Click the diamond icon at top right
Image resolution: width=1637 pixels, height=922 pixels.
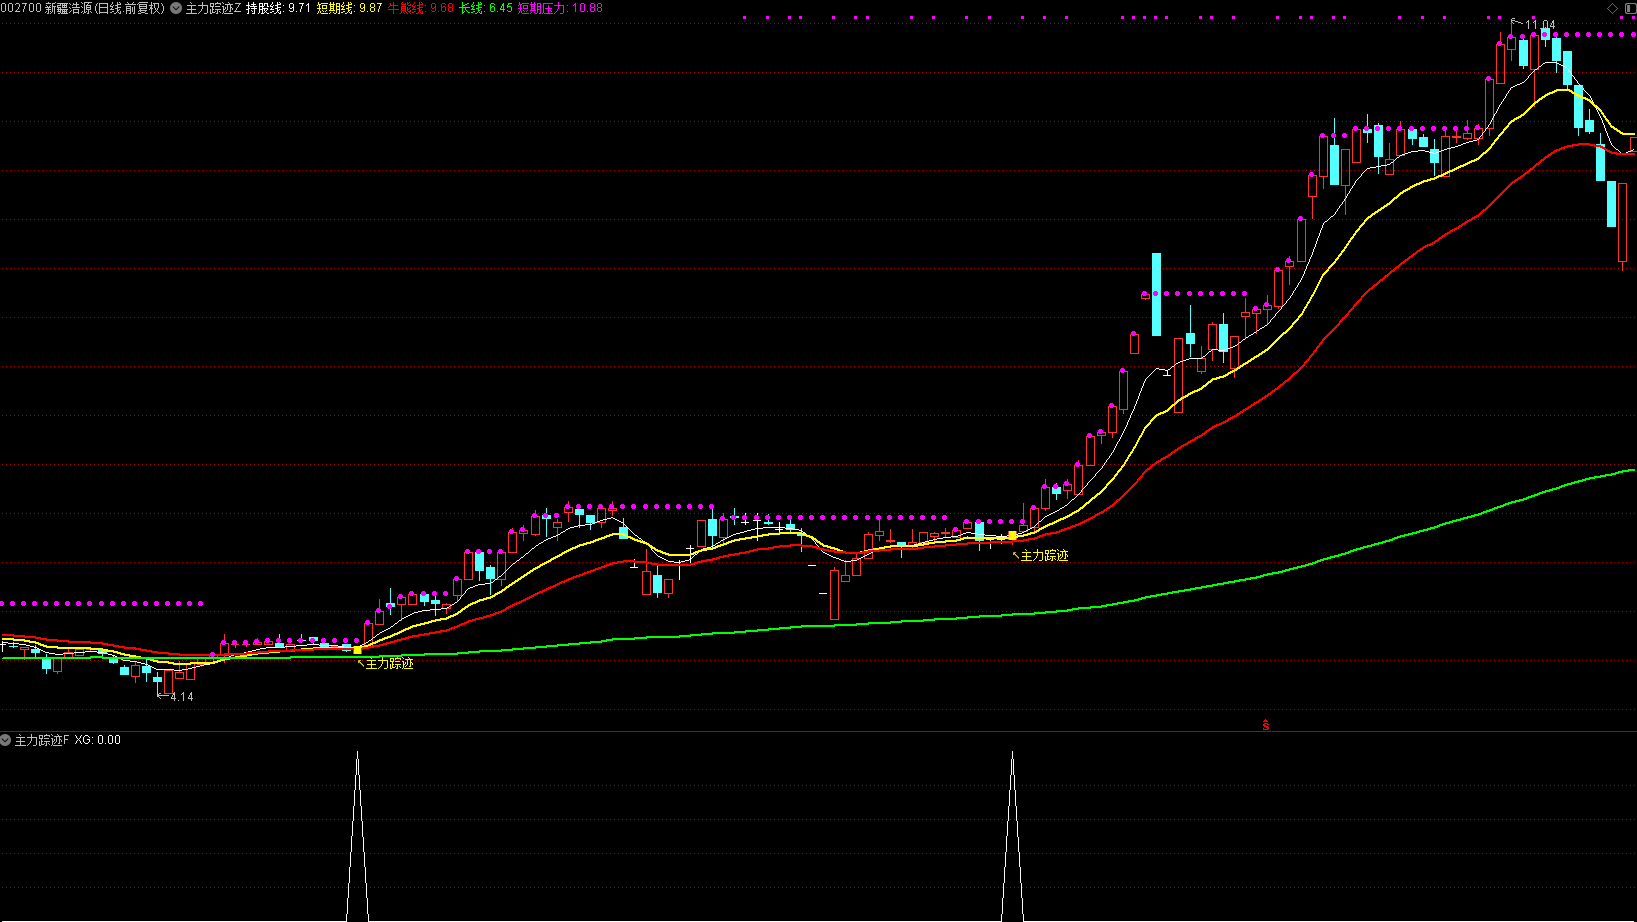1612,8
